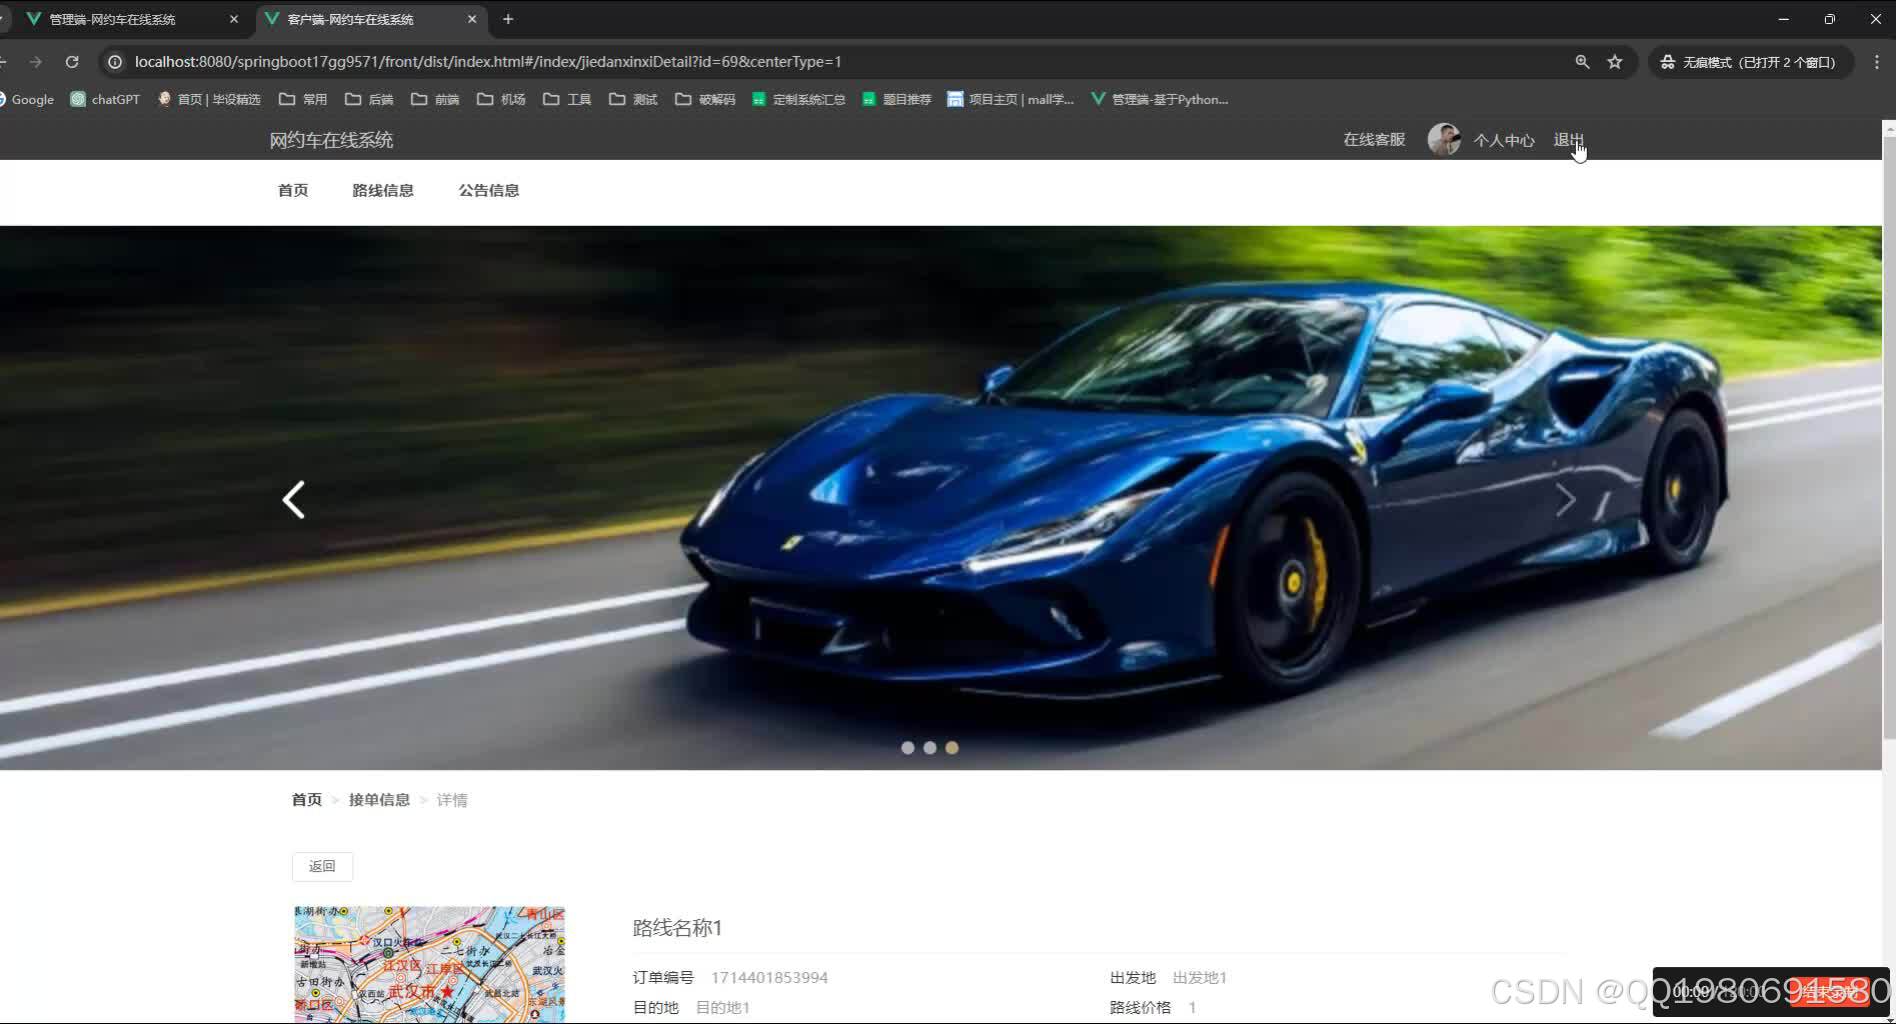
Task: Click the 退出 logout link
Action: (x=1566, y=139)
